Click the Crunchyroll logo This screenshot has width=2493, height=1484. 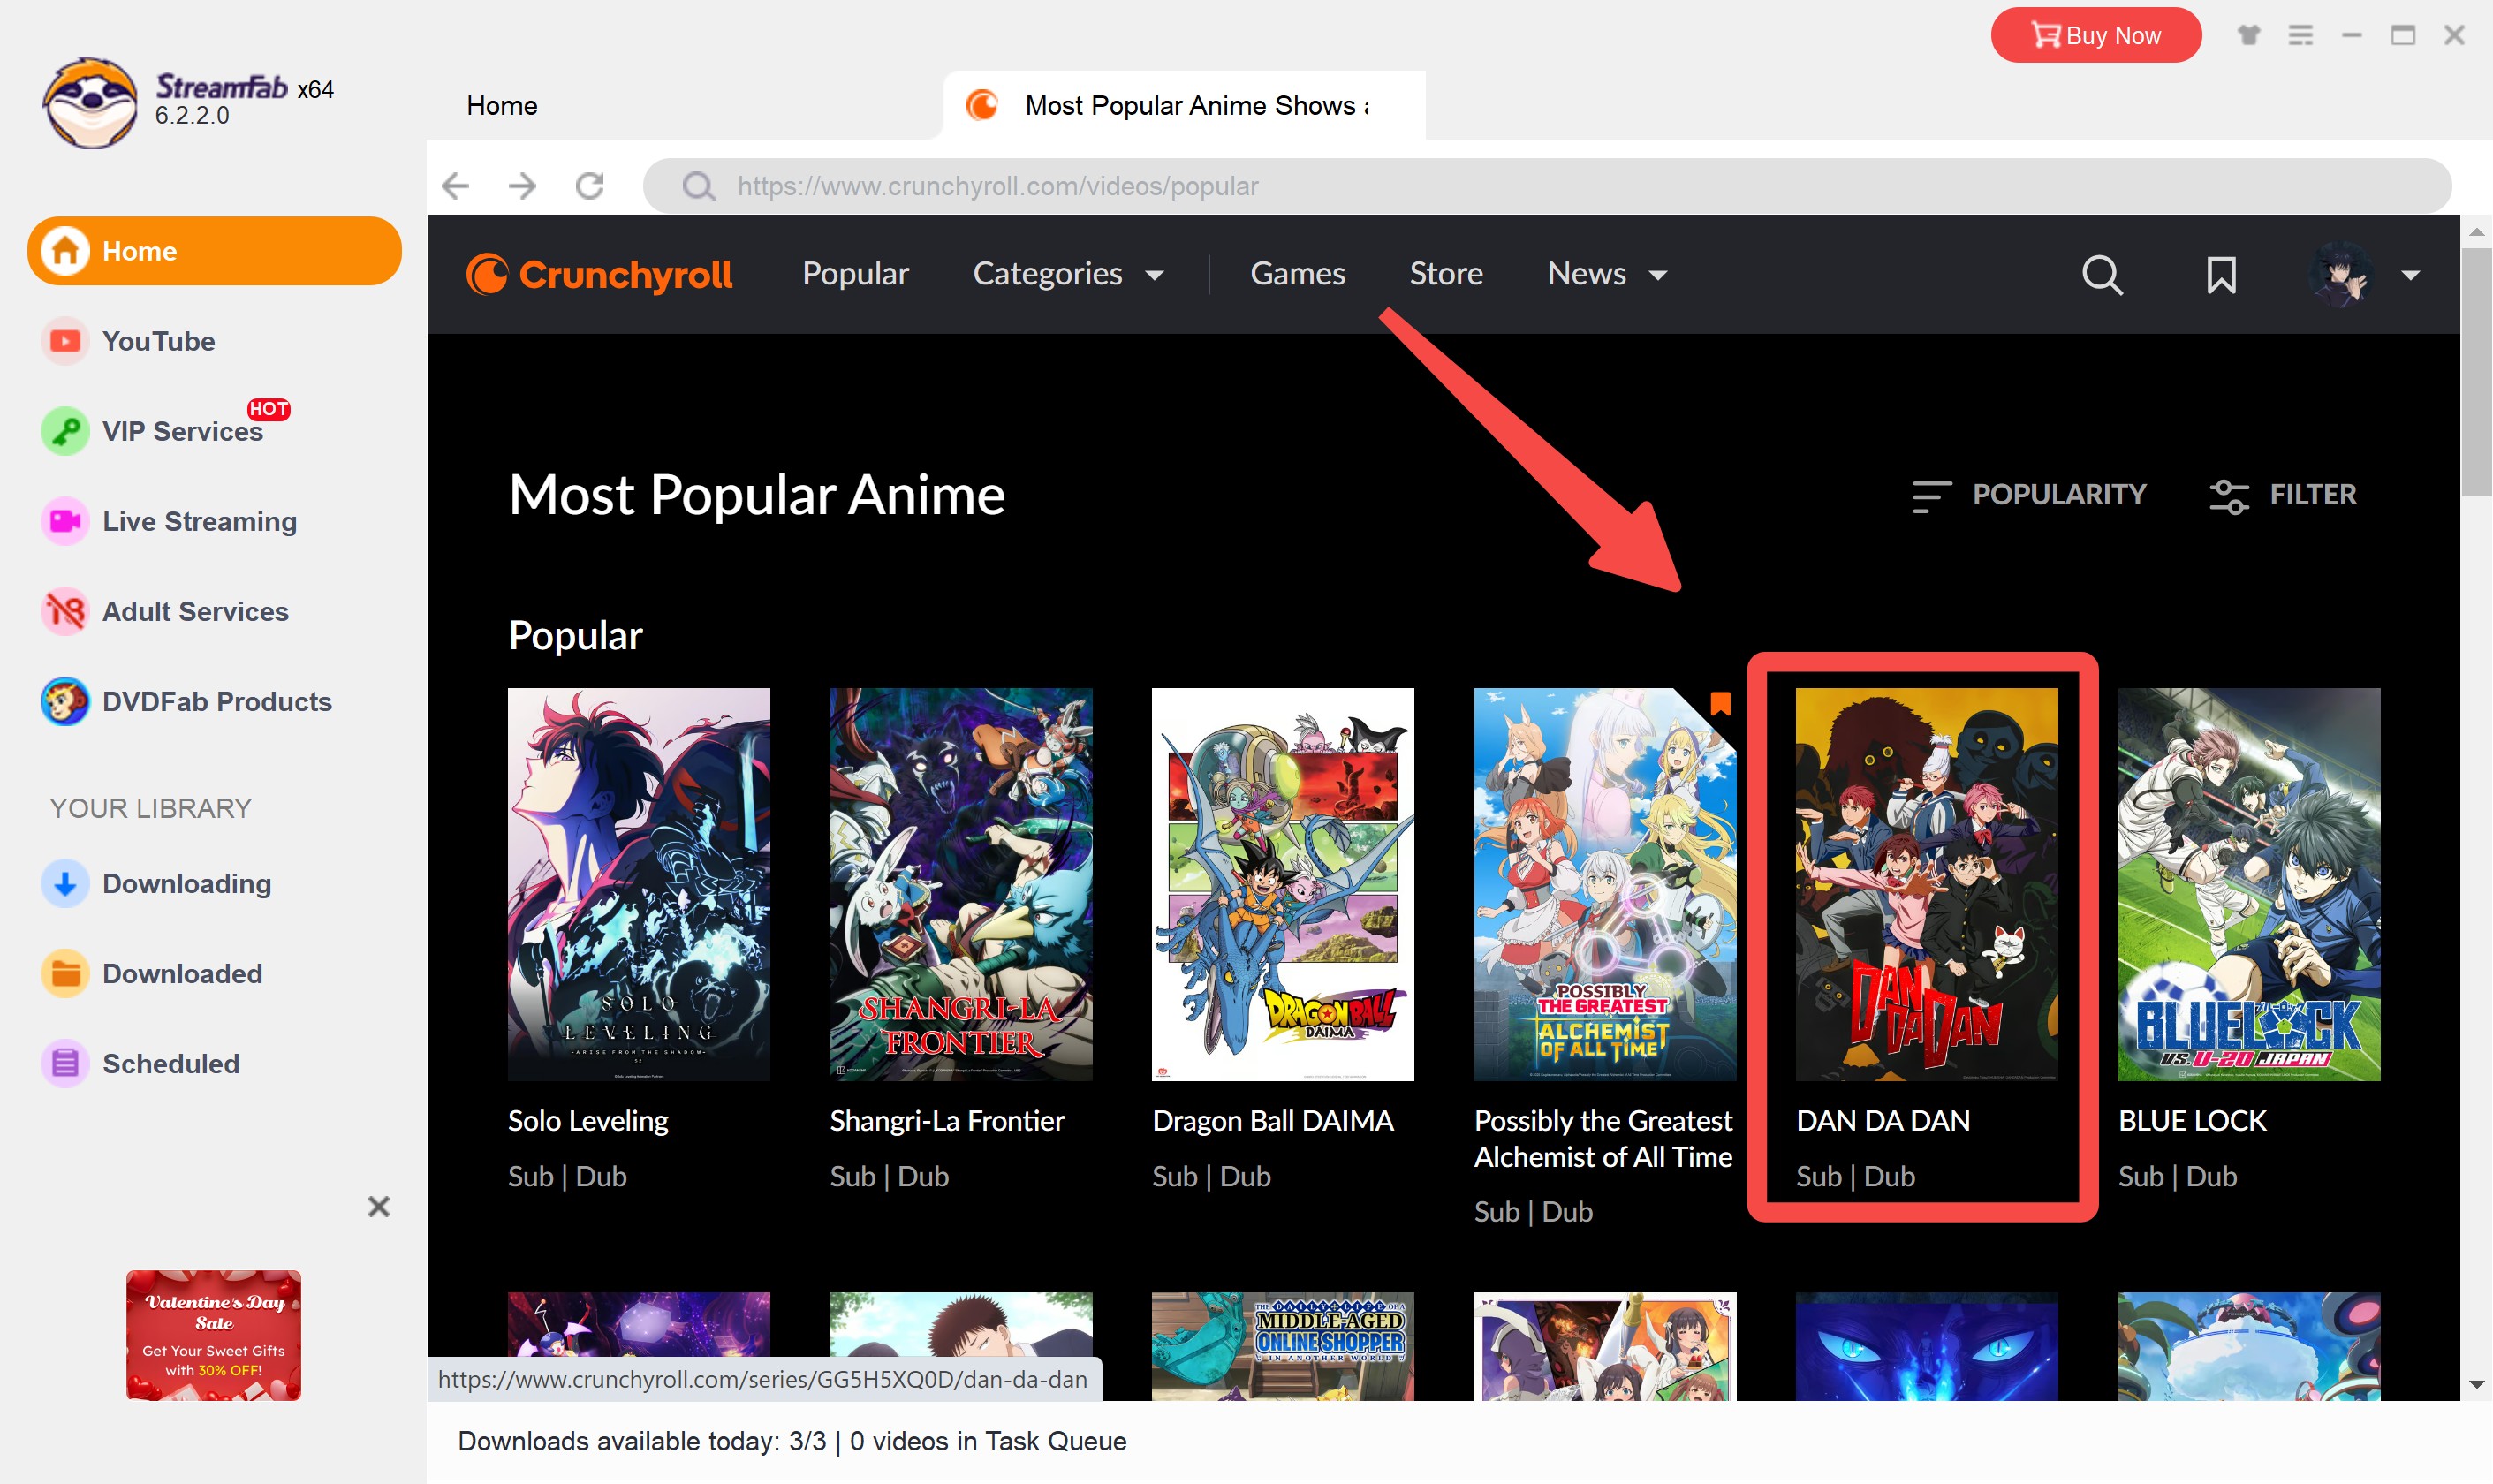point(600,274)
